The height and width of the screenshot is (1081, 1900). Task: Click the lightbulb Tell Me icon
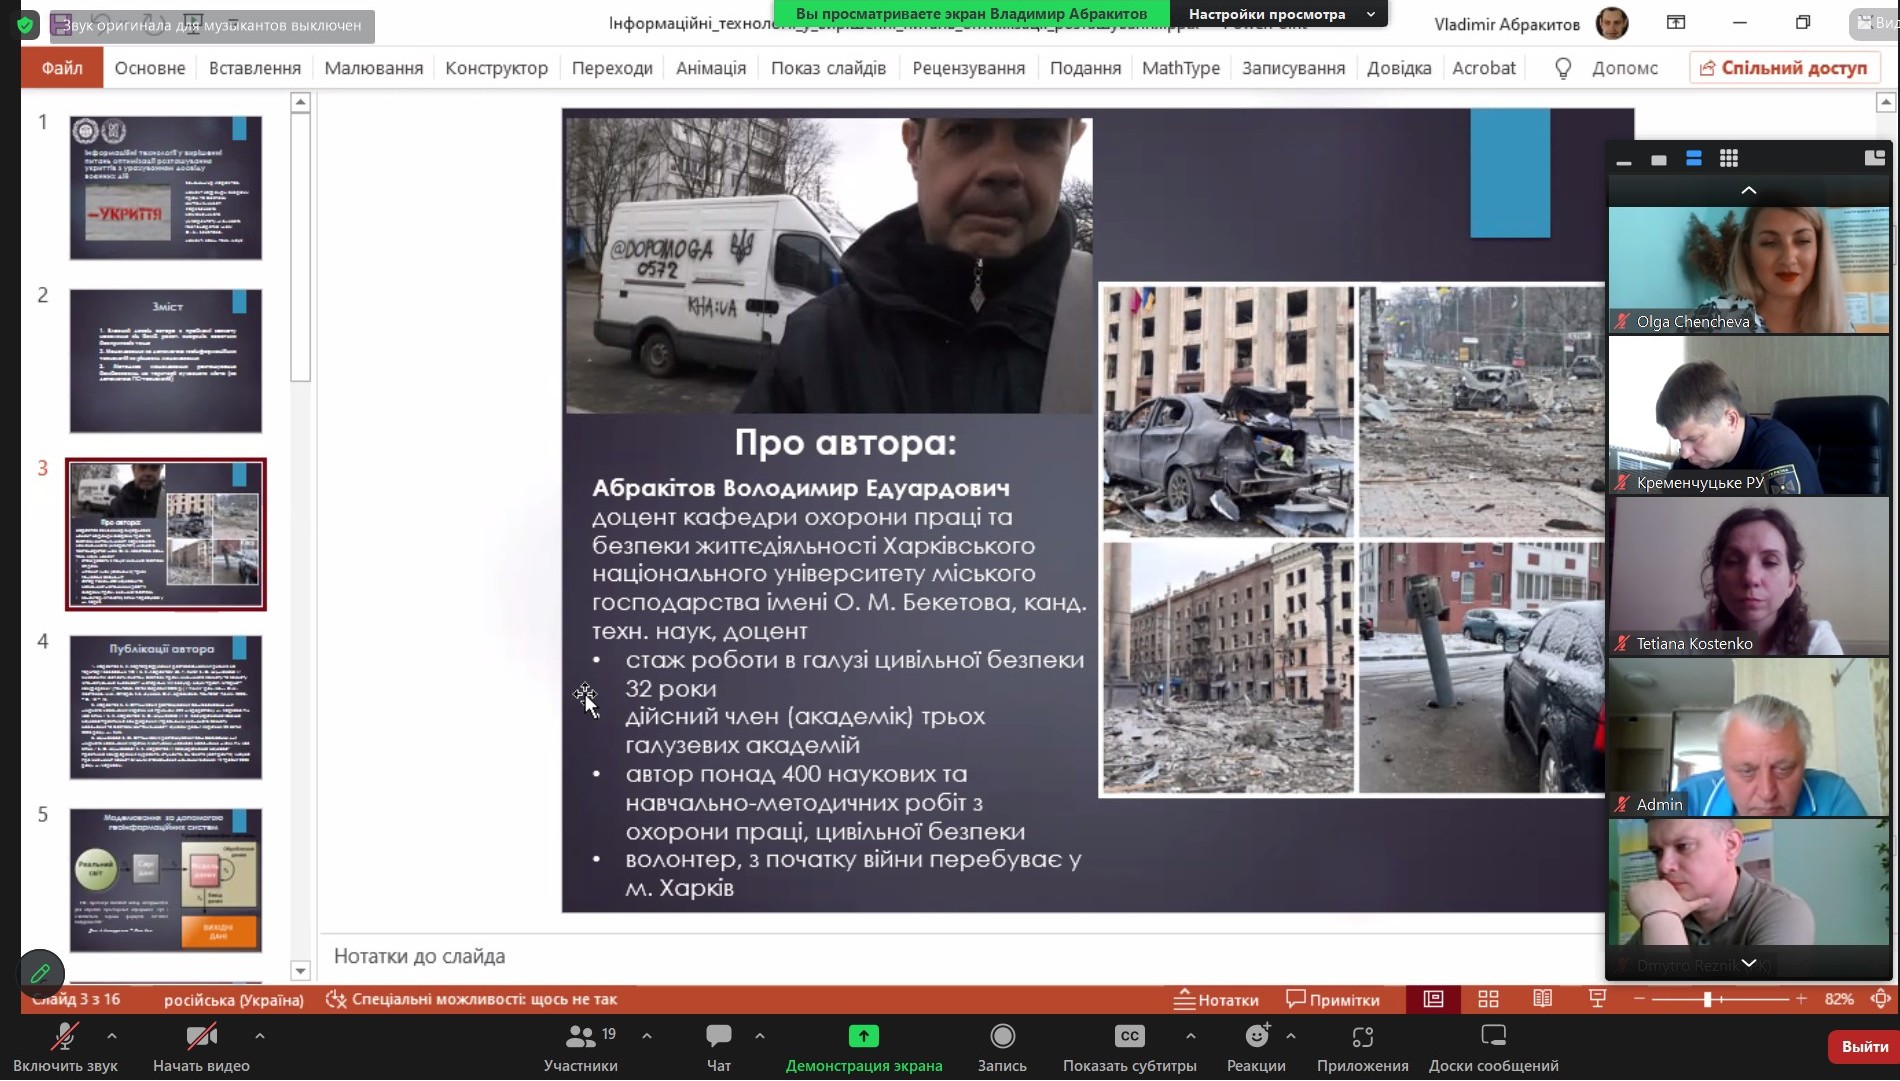(1563, 68)
